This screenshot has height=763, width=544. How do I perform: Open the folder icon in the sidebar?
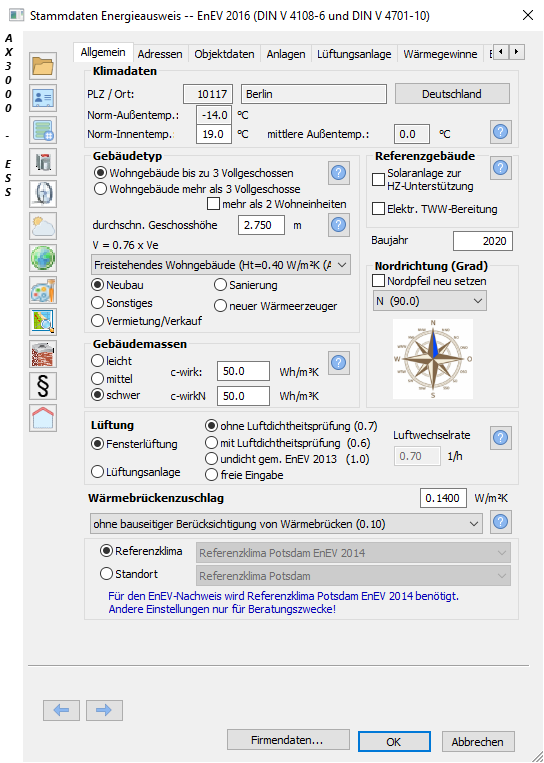[43, 66]
